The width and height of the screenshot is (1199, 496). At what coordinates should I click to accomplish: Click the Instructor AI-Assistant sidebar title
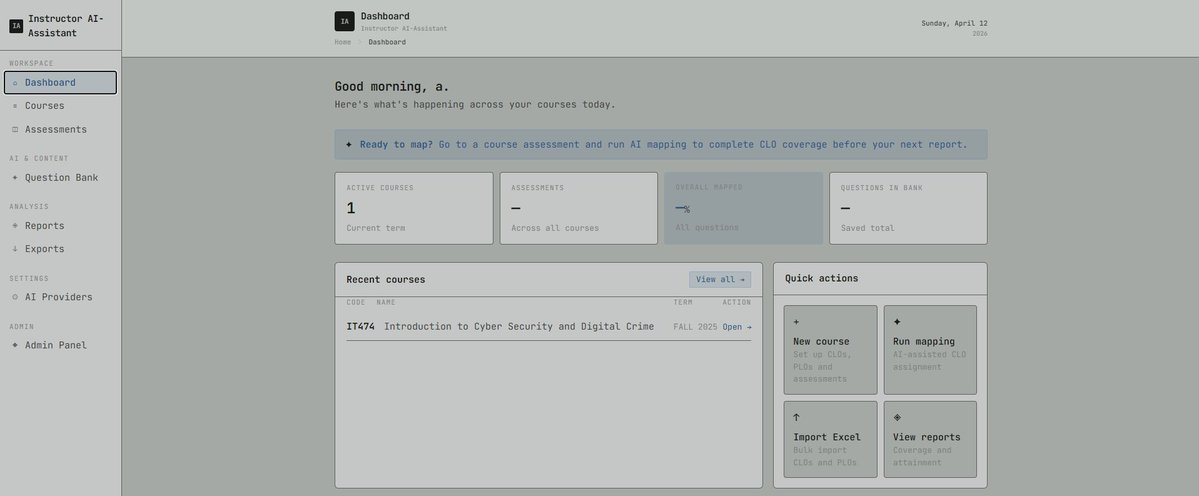tap(66, 26)
